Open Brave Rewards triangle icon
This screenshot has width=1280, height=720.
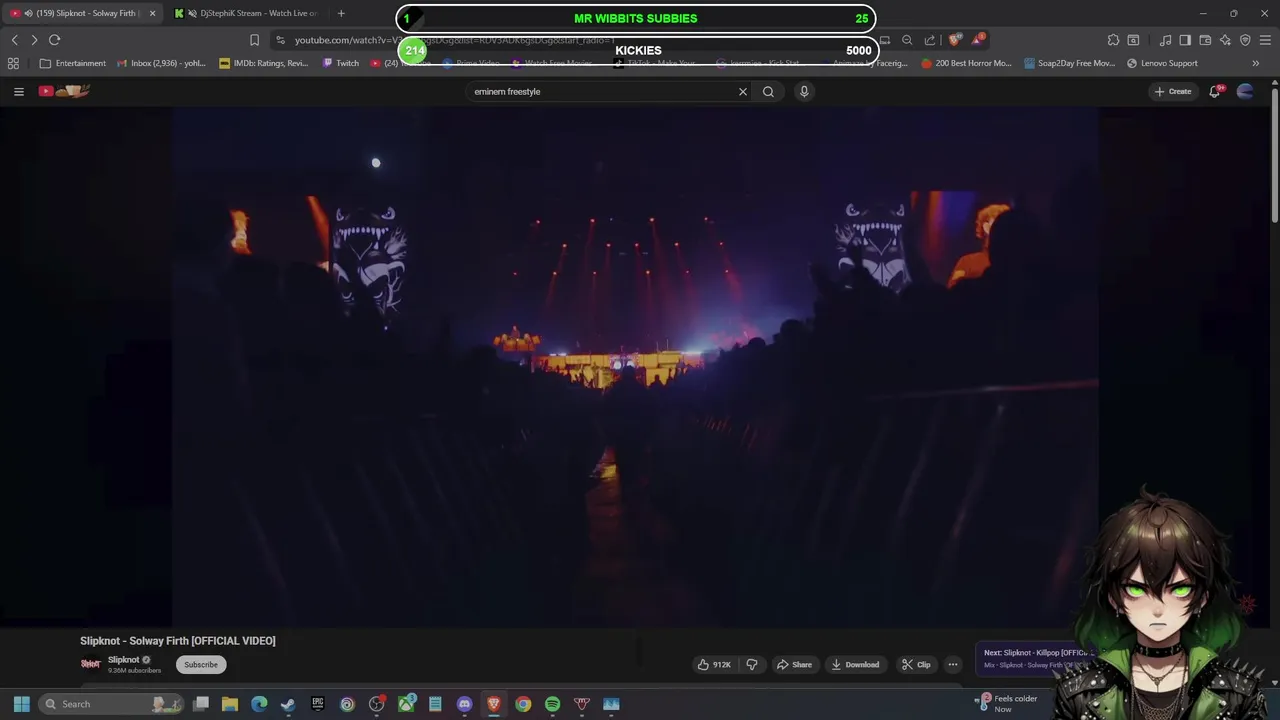tap(979, 40)
